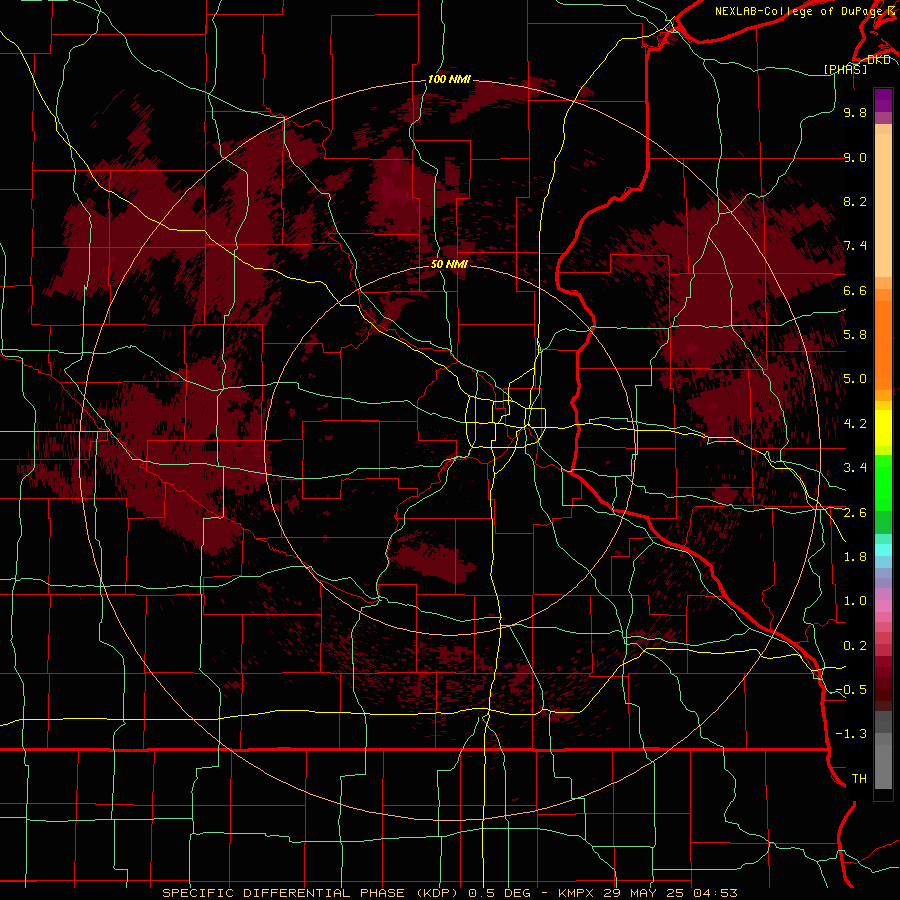This screenshot has width=900, height=900.
Task: Click the 5.0 value on the color scale
Action: click(855, 379)
